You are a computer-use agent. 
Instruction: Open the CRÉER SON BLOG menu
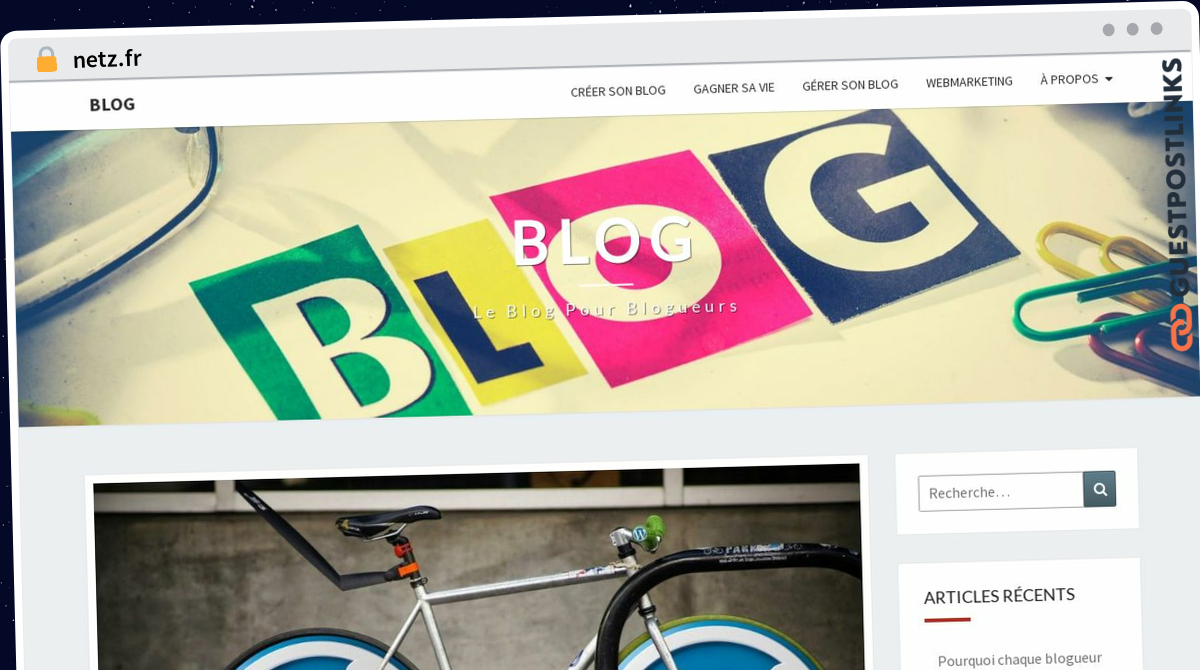coord(618,91)
